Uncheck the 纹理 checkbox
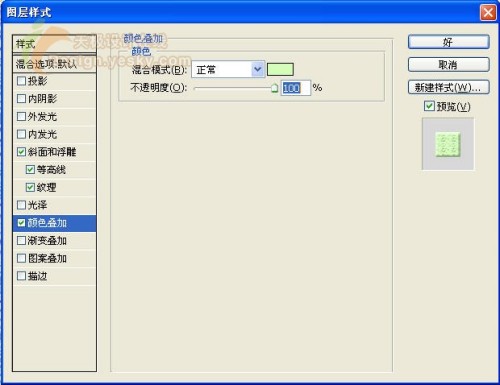This screenshot has width=500, height=385. (x=30, y=187)
